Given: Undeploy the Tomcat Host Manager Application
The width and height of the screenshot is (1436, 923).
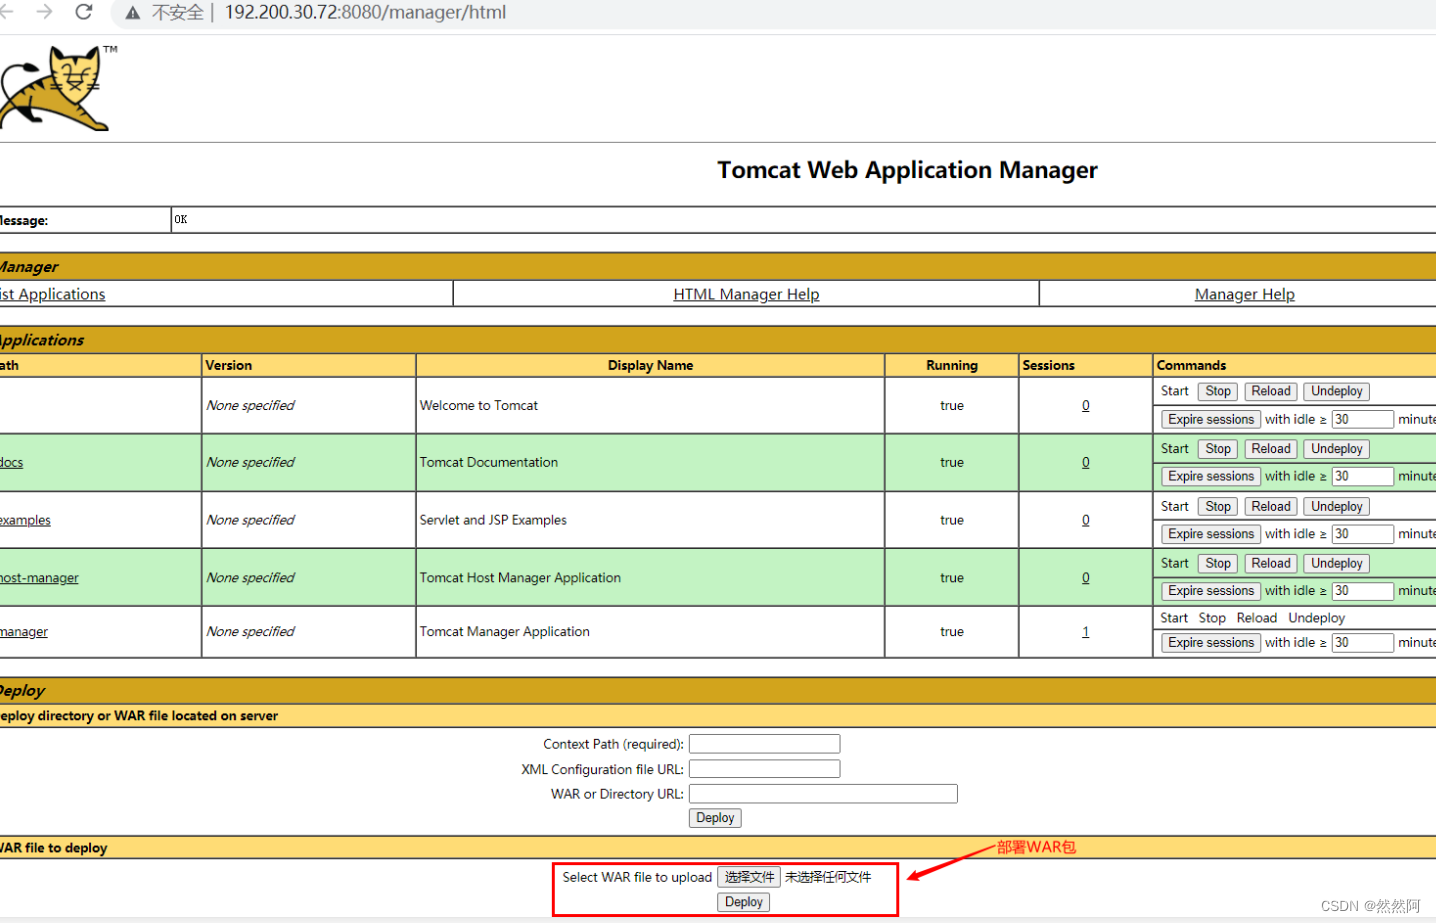Looking at the screenshot, I should [1336, 564].
